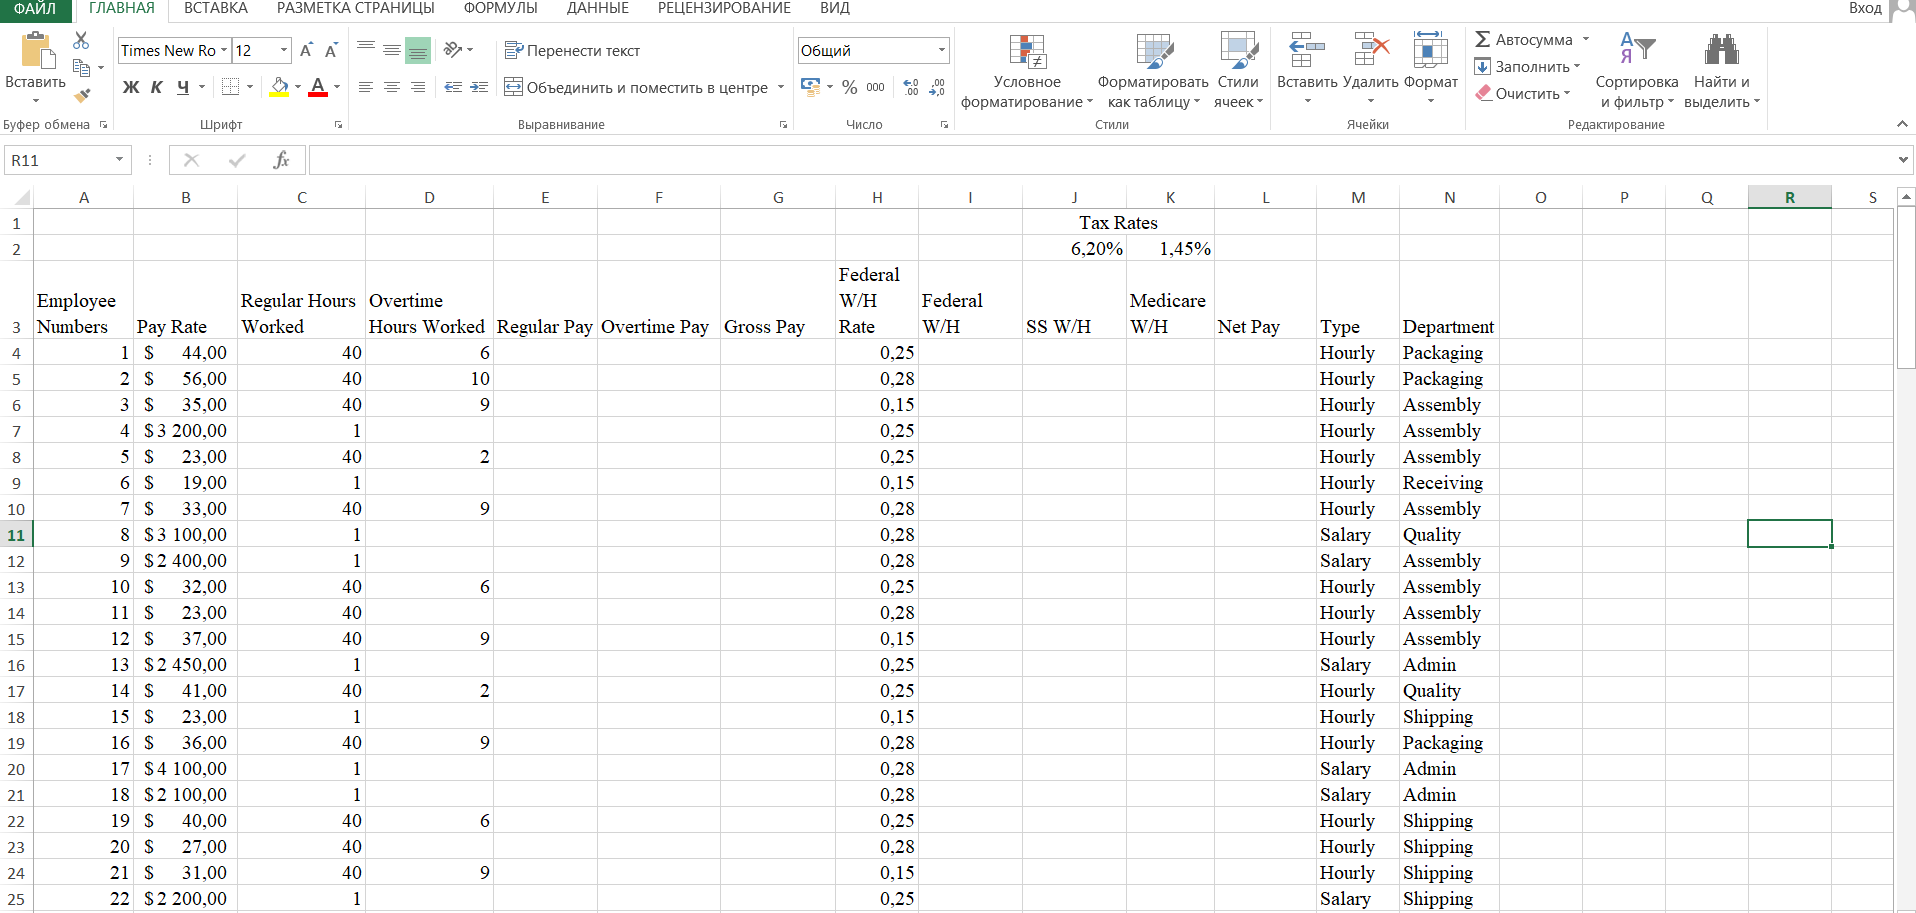
Task: Open number format Общий dropdown
Action: pyautogui.click(x=941, y=50)
